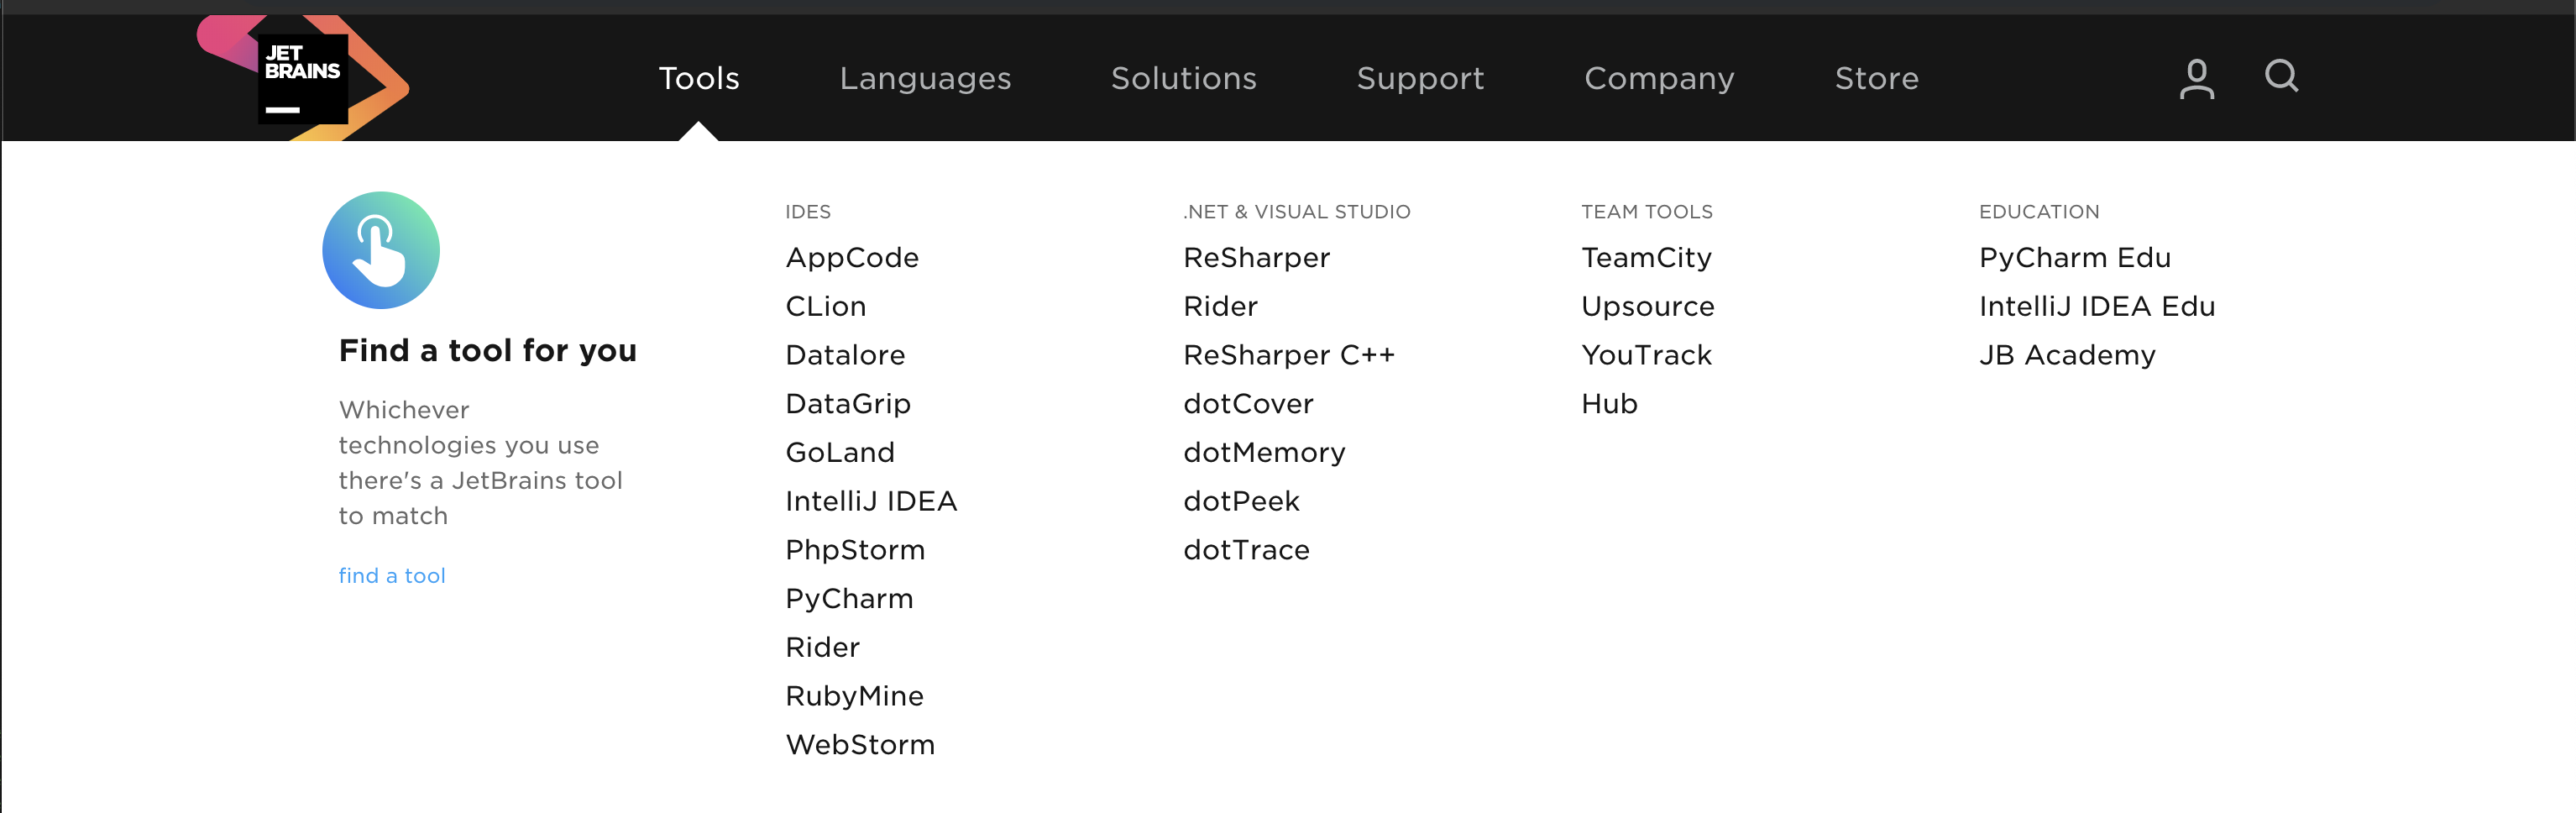2576x813 pixels.
Task: Go to dotPeek page
Action: pyautogui.click(x=1241, y=501)
